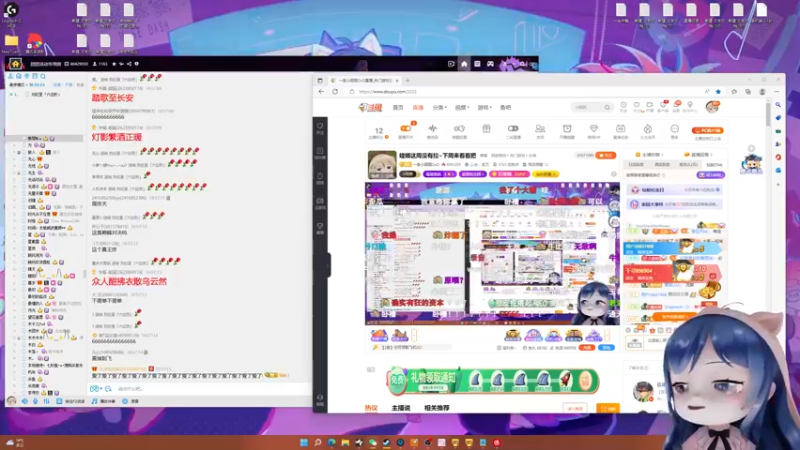Screen dimensions: 800x450
Task: Click the purple join button in the rank panel
Action: [710, 175]
